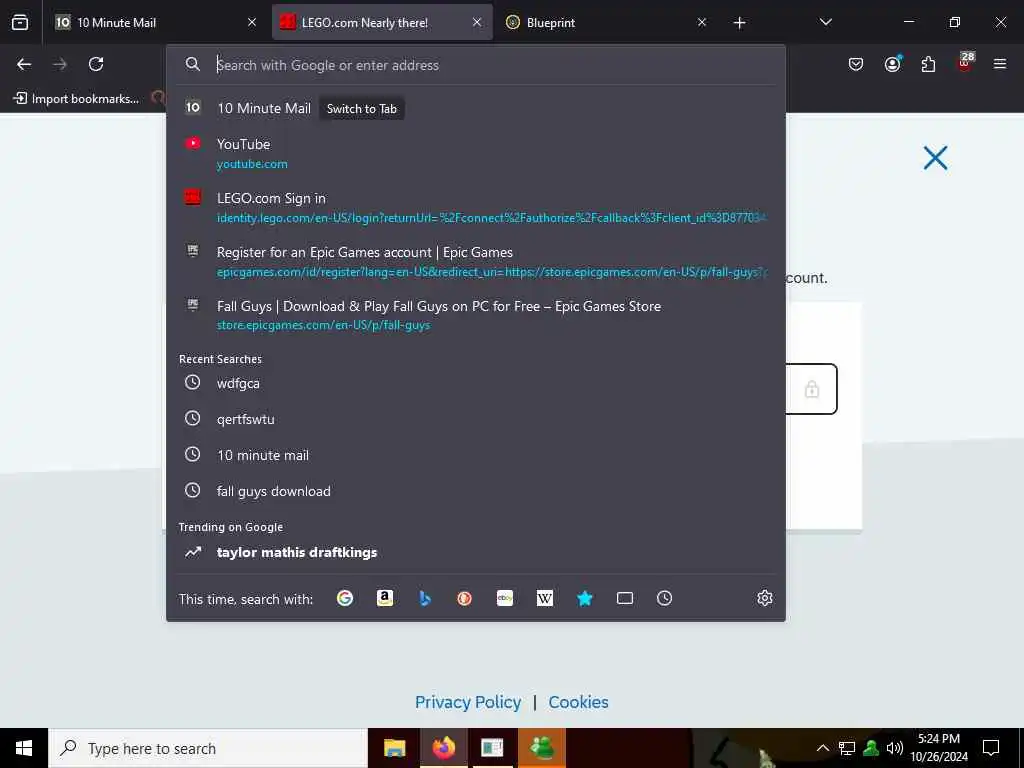The height and width of the screenshot is (768, 1024).
Task: Search this time with DuckDuckGo
Action: (464, 598)
